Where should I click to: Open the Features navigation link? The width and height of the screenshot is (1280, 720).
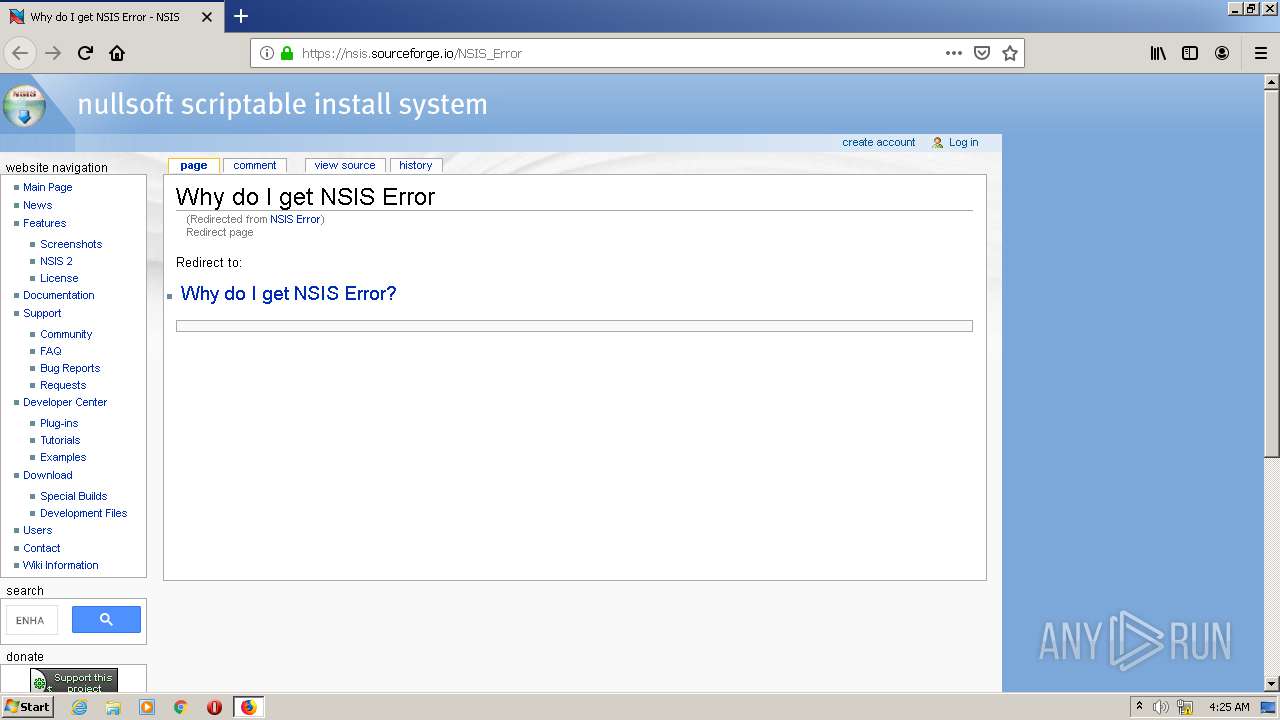click(x=44, y=223)
